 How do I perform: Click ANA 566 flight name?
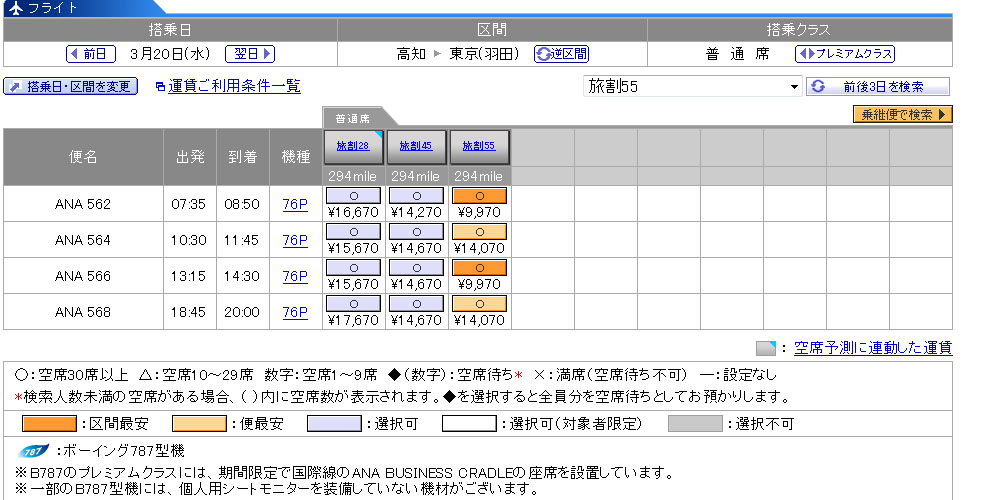click(x=83, y=276)
